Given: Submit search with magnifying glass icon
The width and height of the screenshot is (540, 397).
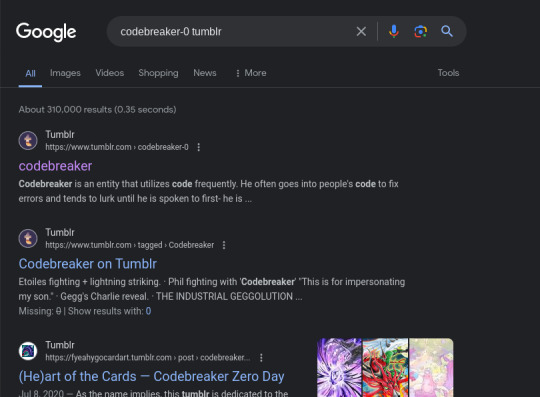Looking at the screenshot, I should [x=447, y=31].
